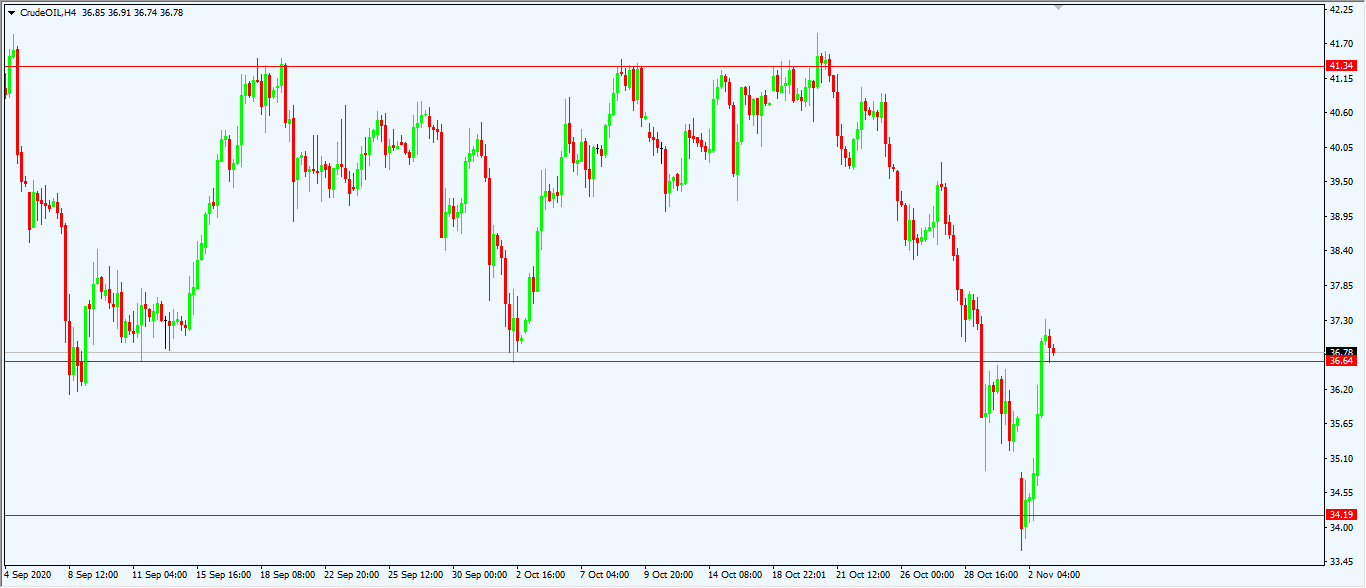Click the 9 Oct 20:00 time label
The image size is (1366, 588).
coord(669,575)
